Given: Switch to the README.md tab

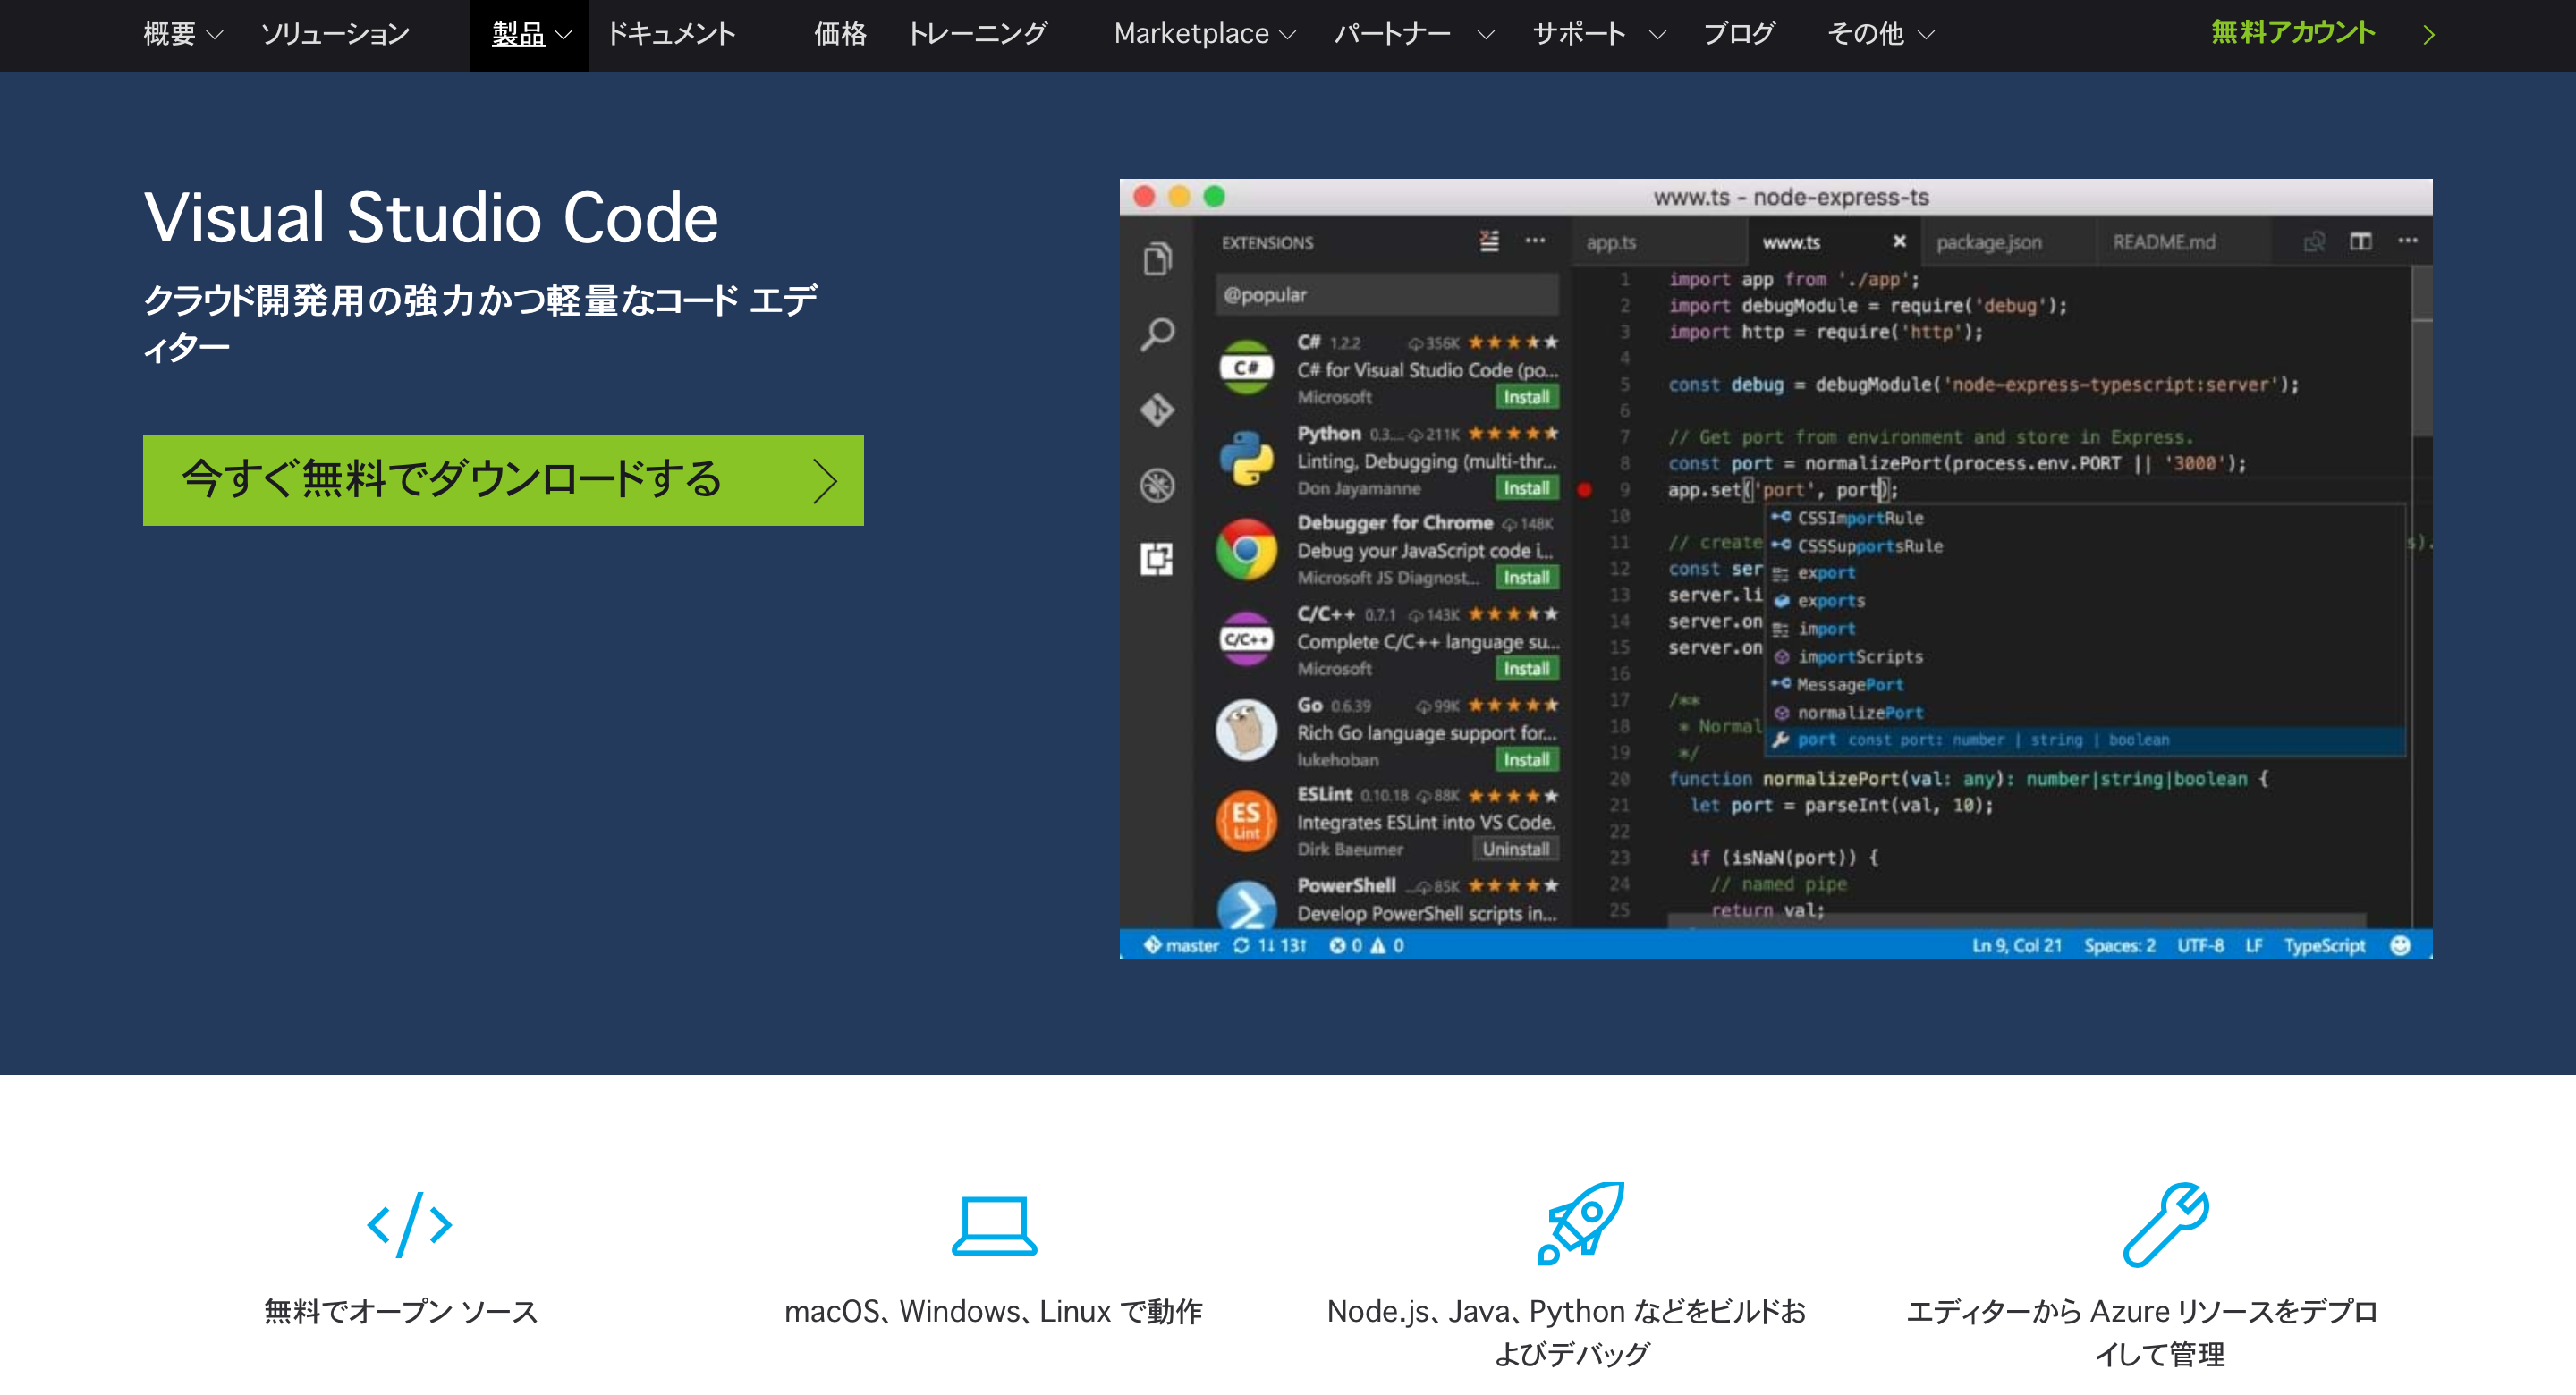Looking at the screenshot, I should click(2183, 242).
